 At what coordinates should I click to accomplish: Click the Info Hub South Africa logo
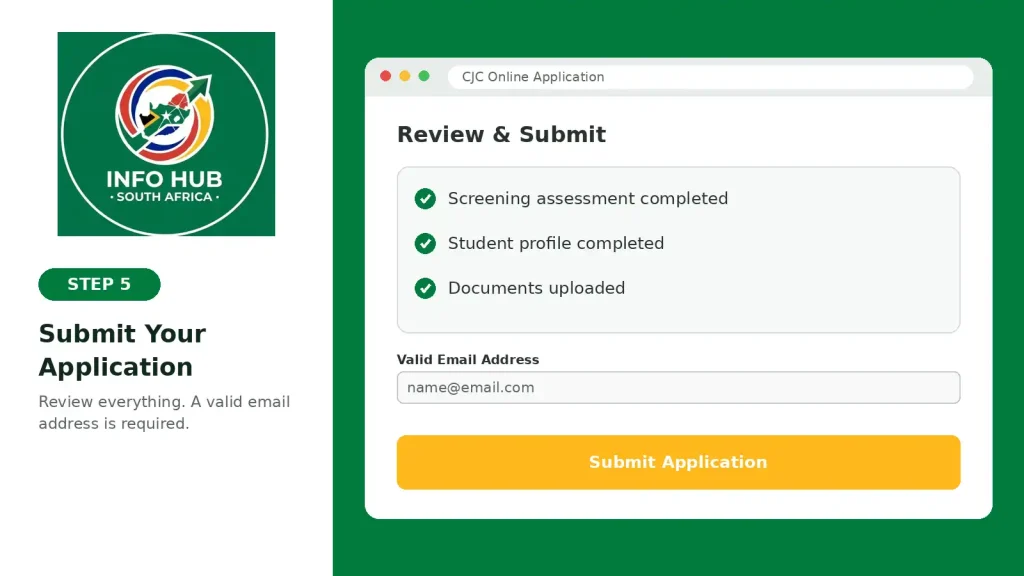coord(166,134)
